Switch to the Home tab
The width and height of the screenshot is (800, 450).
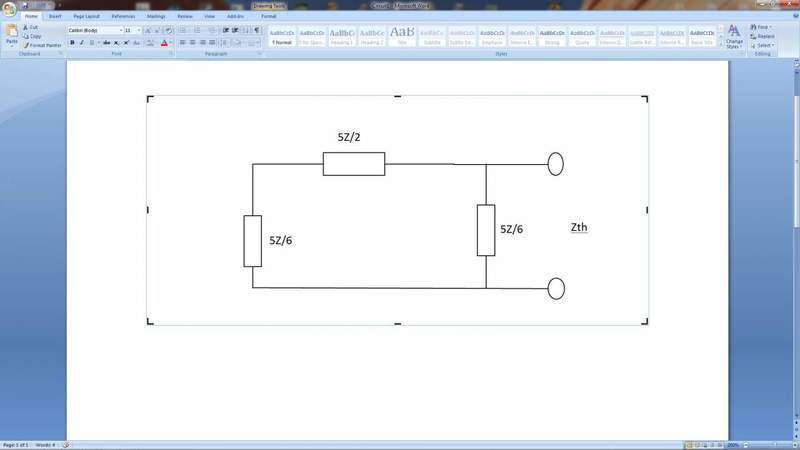coord(31,16)
